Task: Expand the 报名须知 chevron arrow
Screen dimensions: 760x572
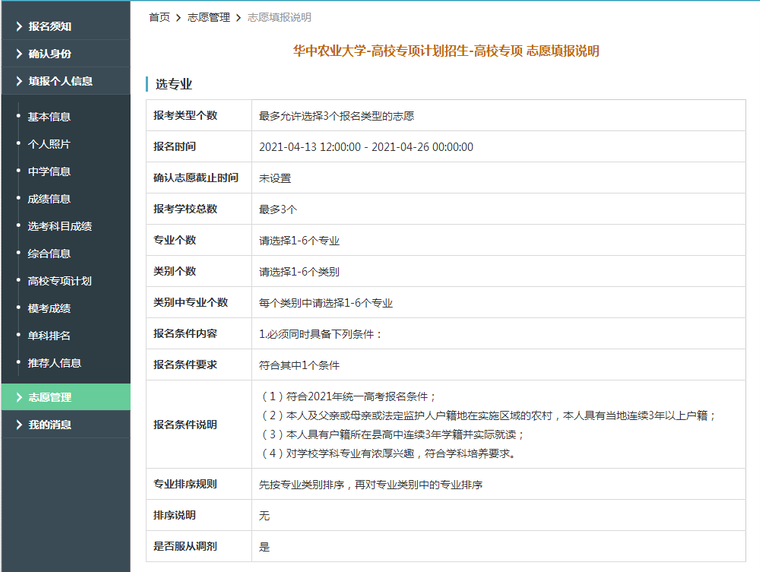Action: (x=19, y=26)
